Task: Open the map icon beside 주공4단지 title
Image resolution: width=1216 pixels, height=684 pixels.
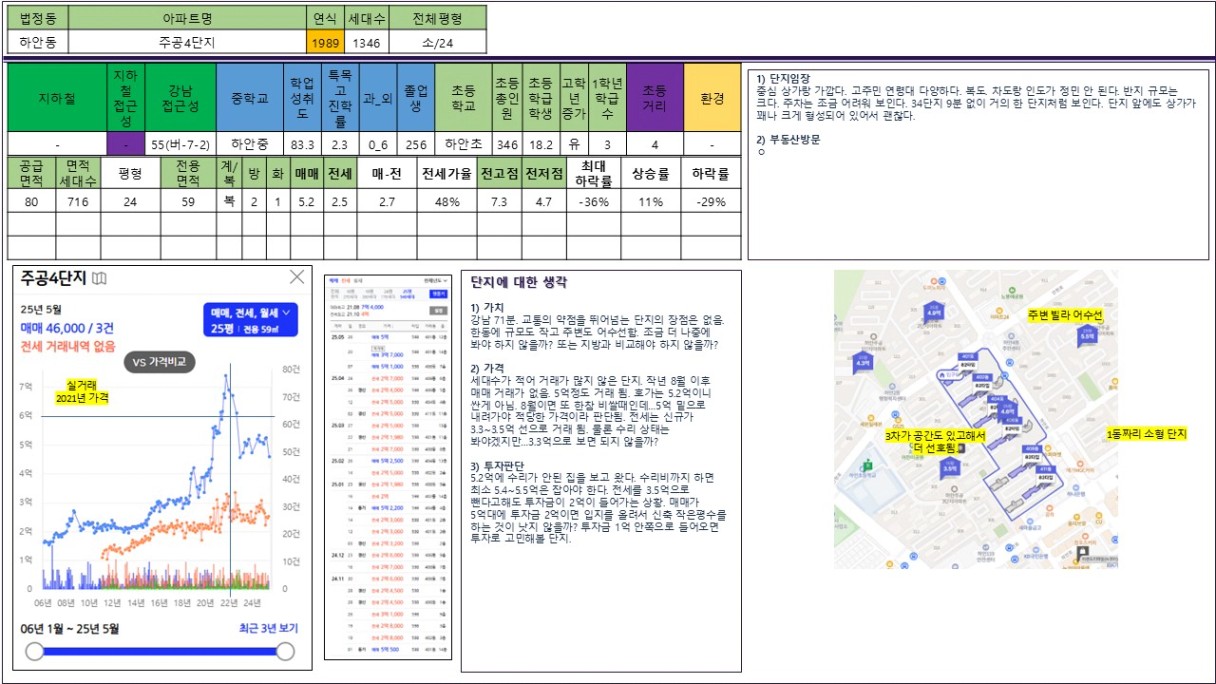Action: point(99,278)
